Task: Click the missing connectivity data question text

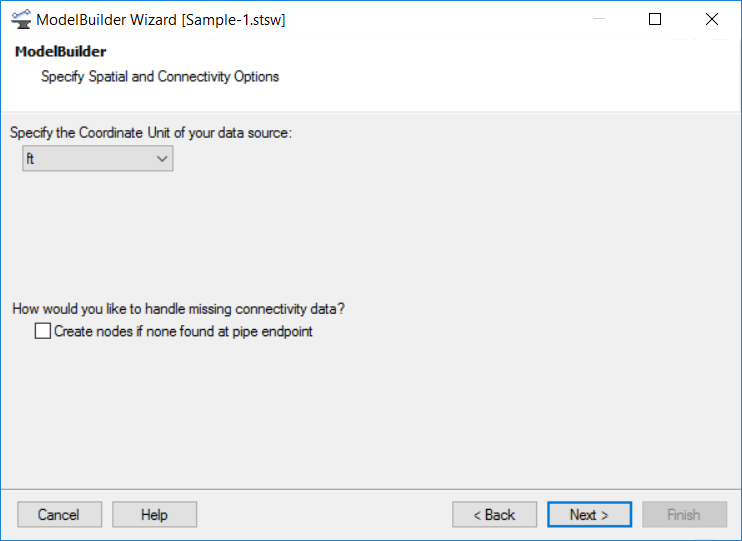Action: (178, 309)
